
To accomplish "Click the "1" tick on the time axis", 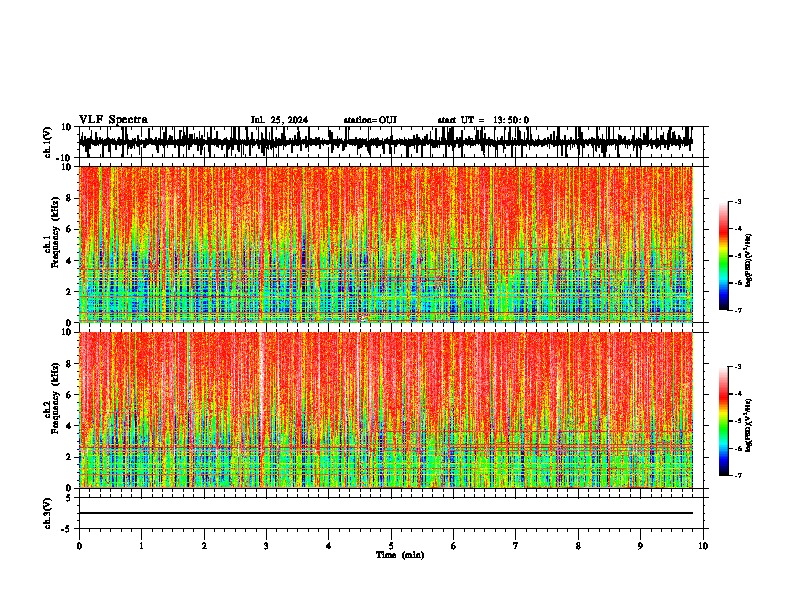I will (141, 546).
